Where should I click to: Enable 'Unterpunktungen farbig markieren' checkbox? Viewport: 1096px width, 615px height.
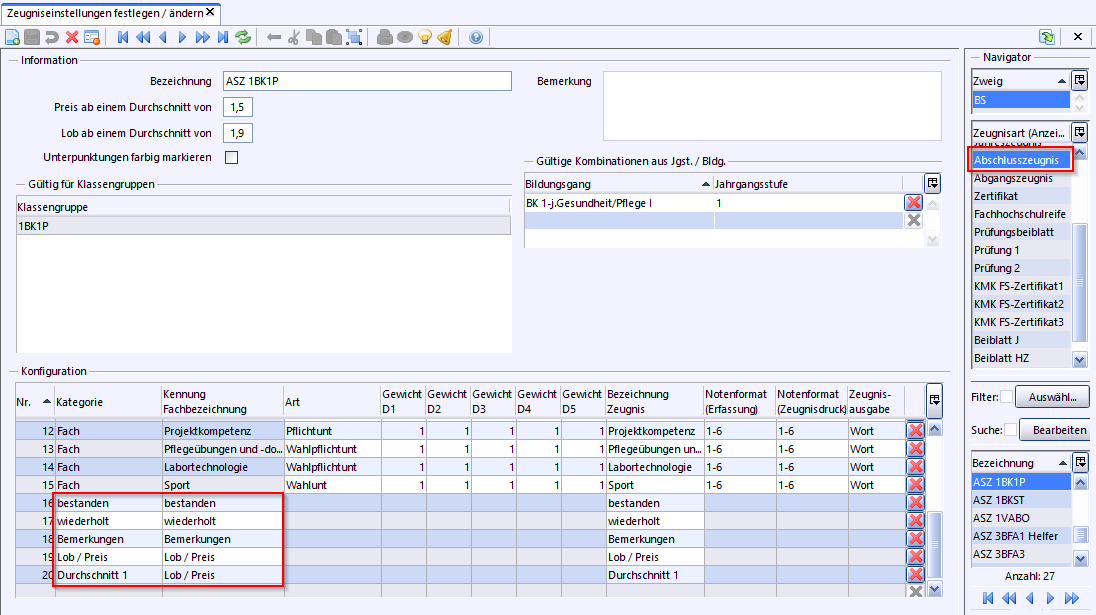(232, 157)
